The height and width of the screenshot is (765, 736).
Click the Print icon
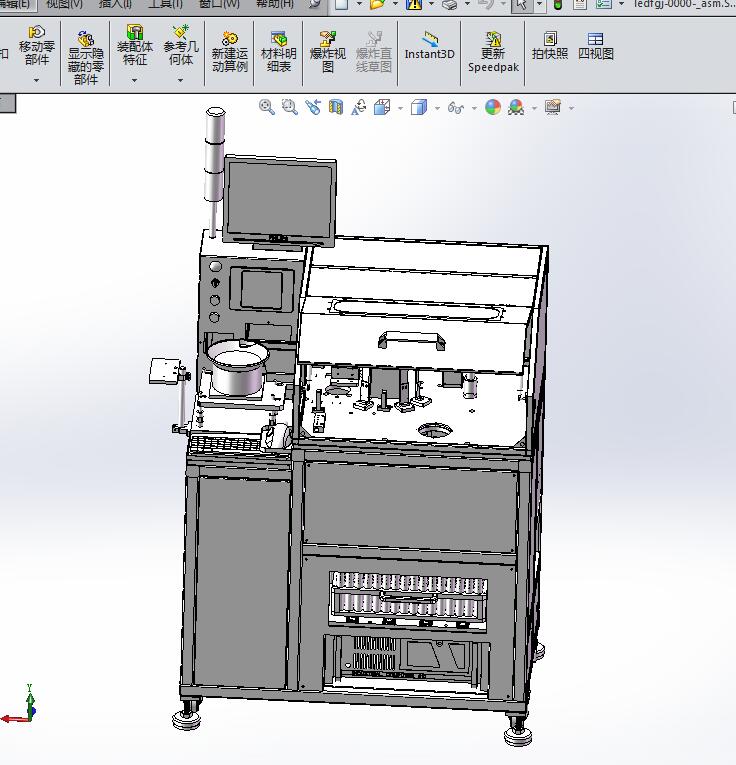coord(450,4)
